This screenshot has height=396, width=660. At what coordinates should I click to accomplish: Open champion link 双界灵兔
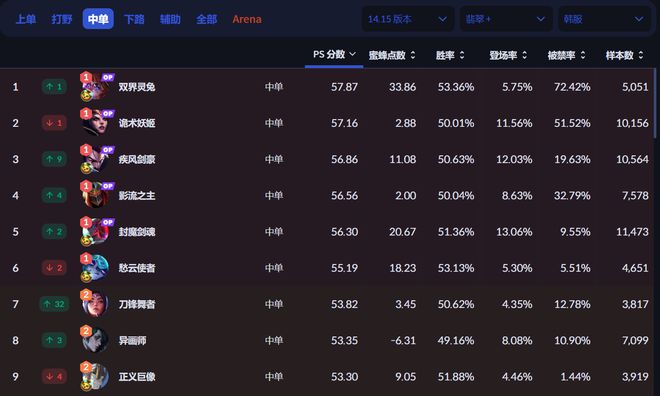click(x=137, y=87)
